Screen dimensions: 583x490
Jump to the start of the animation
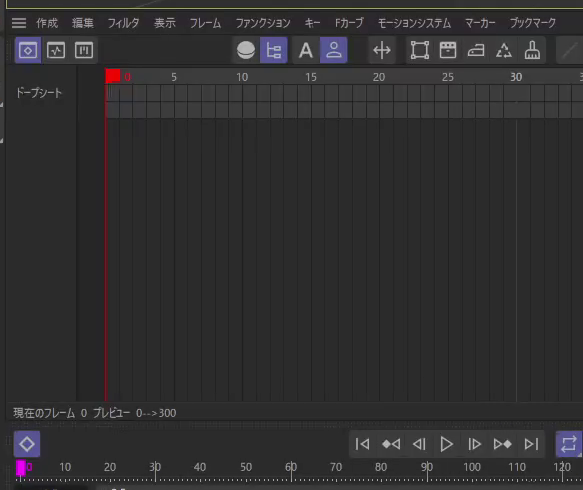coord(363,444)
